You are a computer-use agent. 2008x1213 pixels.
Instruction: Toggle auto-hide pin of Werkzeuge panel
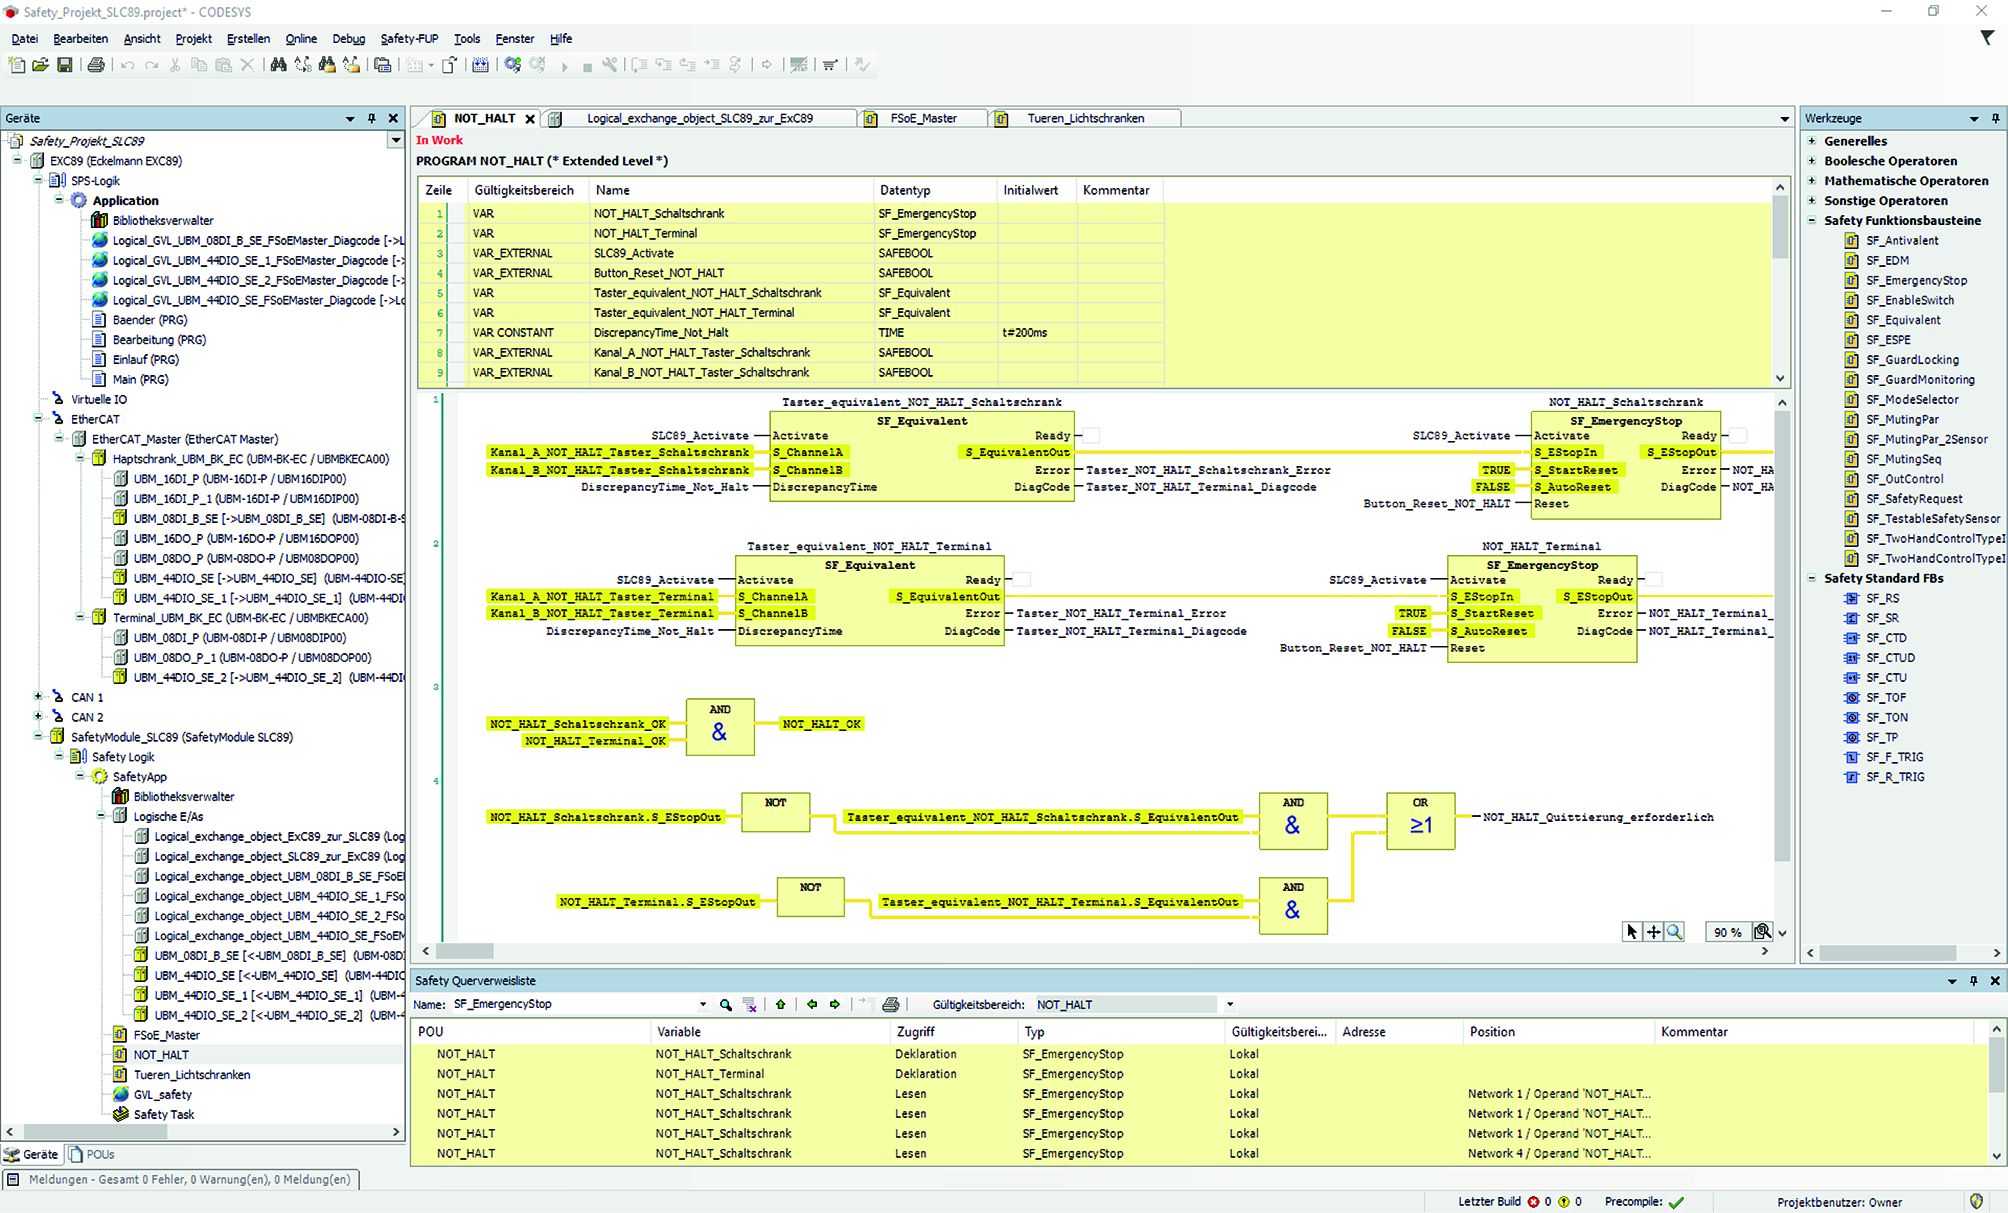(1995, 118)
